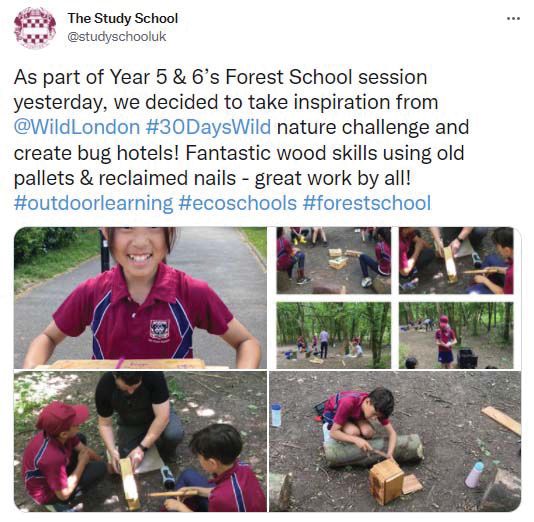Viewport: 534px width, 522px height.
Task: Click the wooden bug hotel box
Action: (387, 481)
